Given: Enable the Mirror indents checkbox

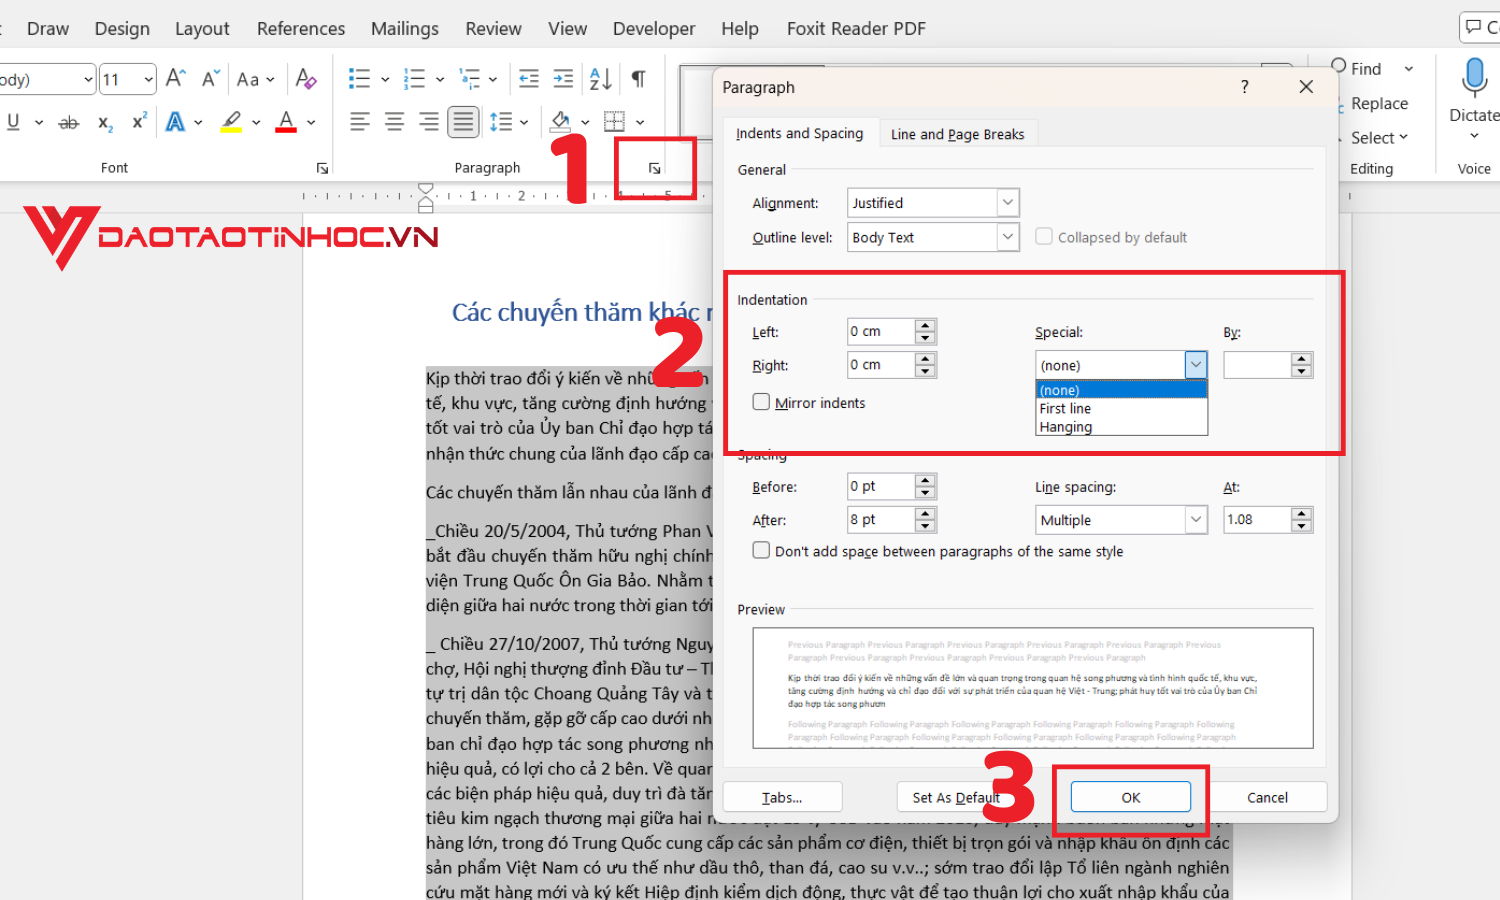Looking at the screenshot, I should pos(762,402).
